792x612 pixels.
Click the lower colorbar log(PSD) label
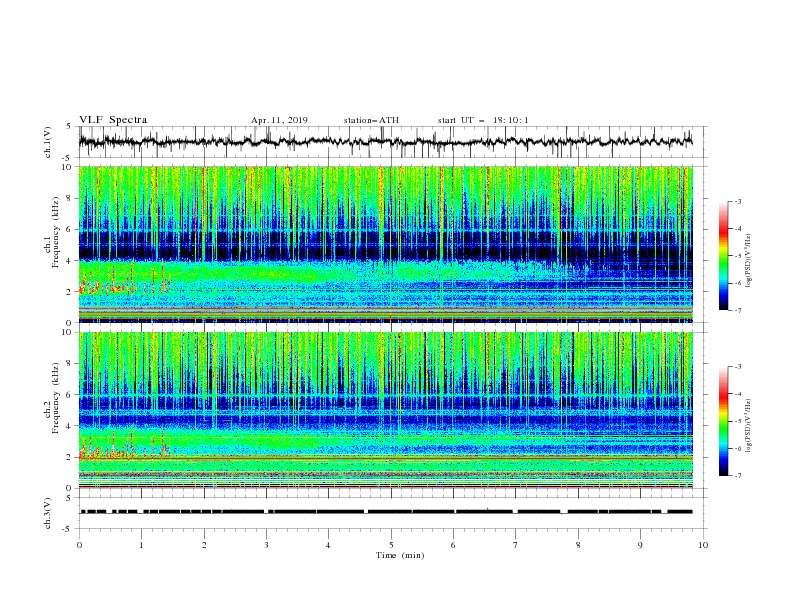point(749,425)
